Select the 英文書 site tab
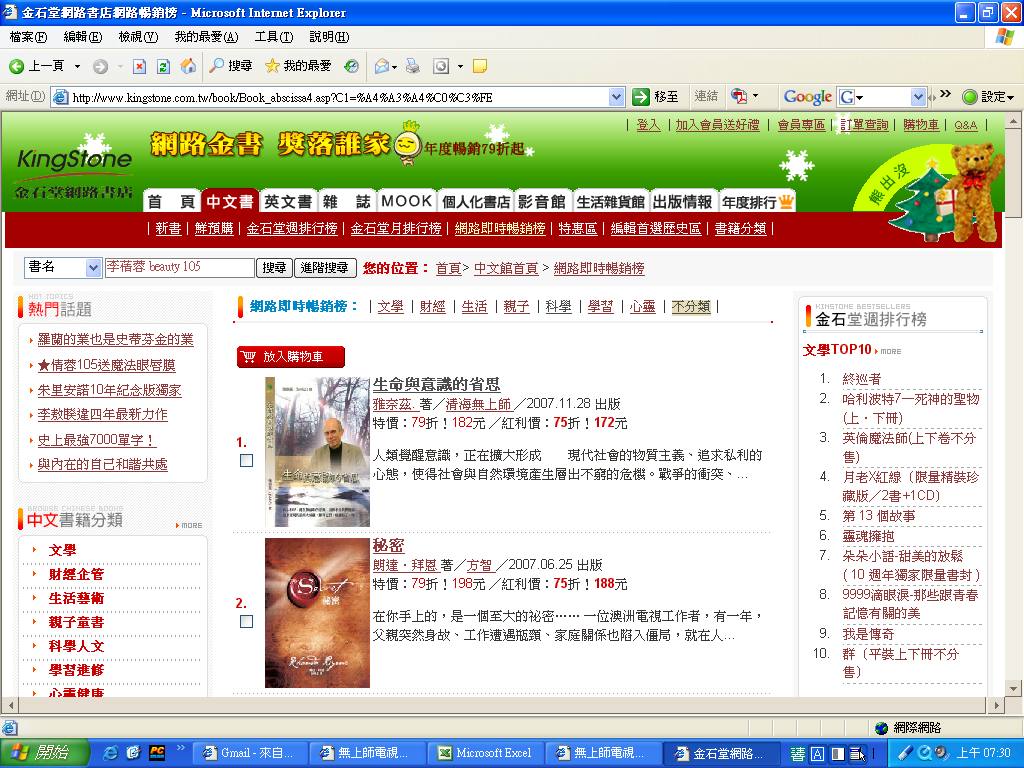 click(287, 201)
